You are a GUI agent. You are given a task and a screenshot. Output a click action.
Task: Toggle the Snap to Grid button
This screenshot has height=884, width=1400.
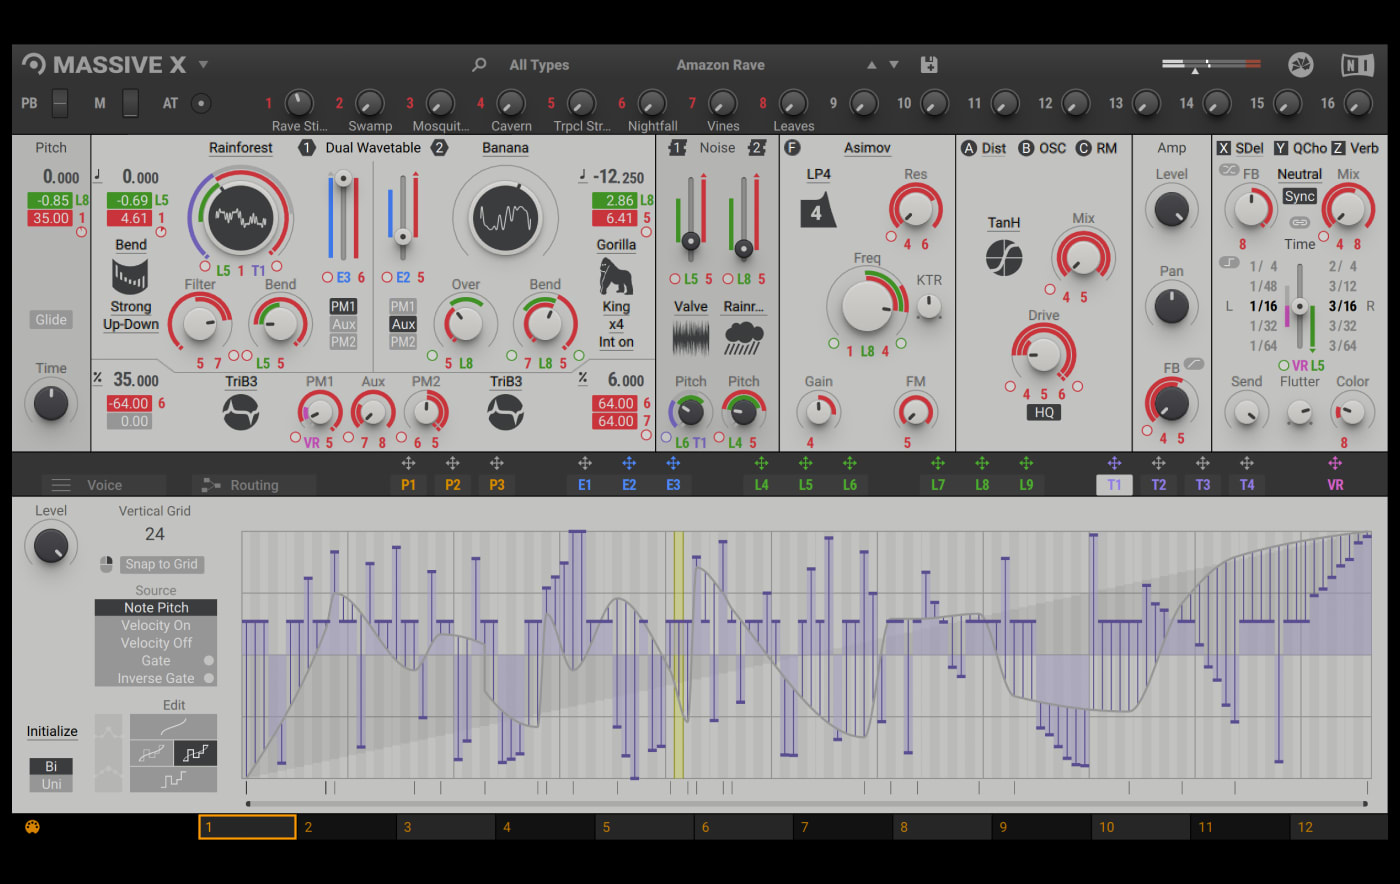pyautogui.click(x=161, y=564)
